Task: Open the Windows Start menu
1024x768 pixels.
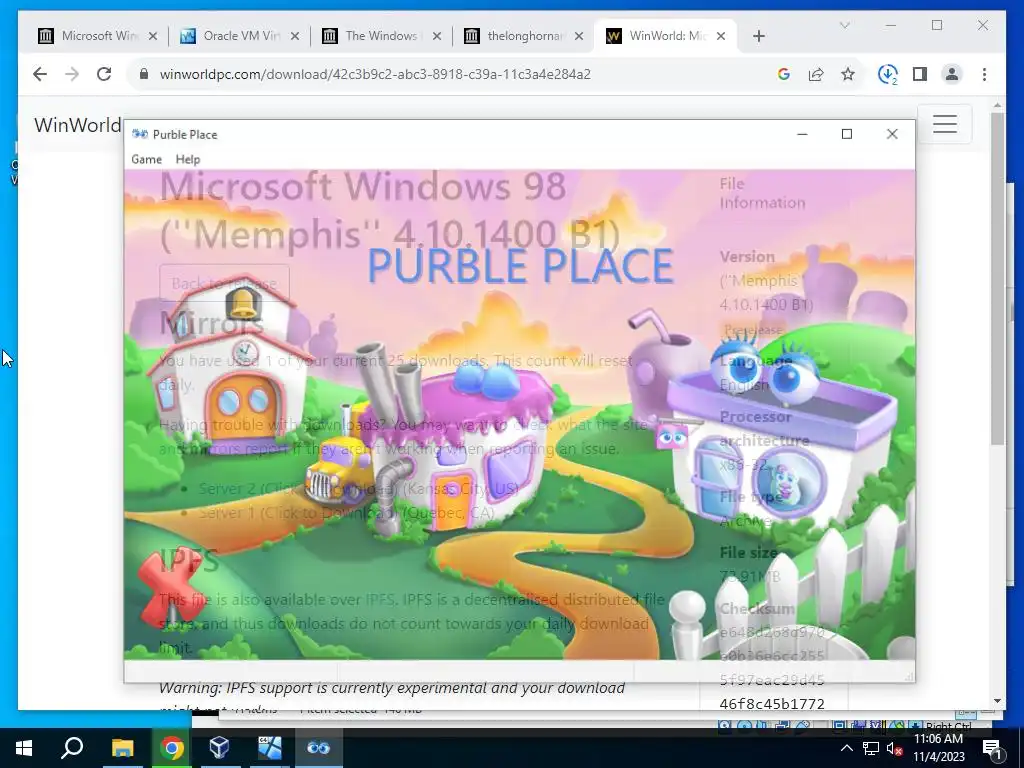Action: pos(24,748)
